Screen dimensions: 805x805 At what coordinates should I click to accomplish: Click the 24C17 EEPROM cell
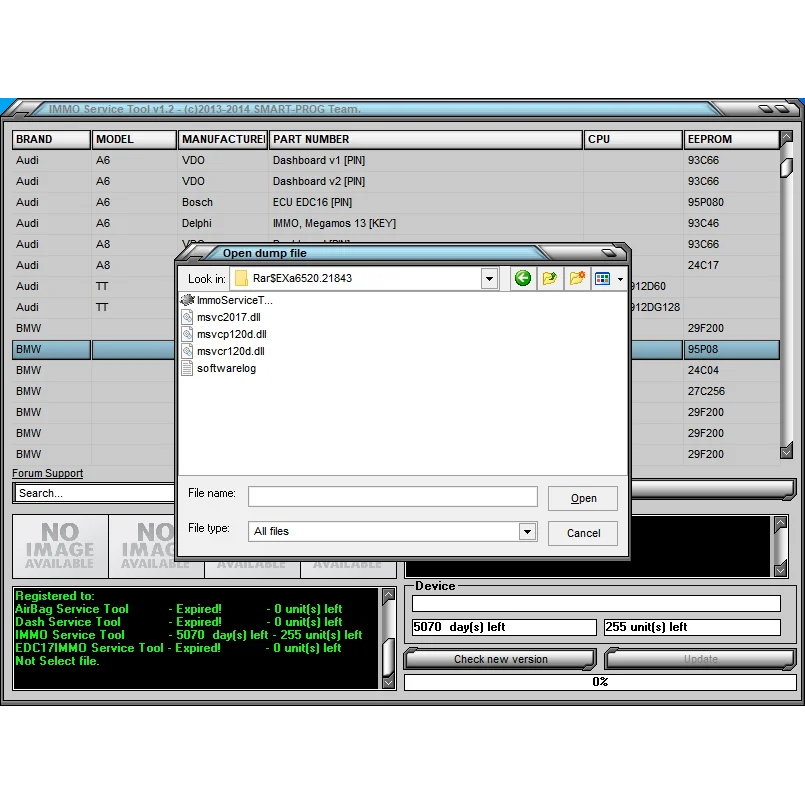click(x=731, y=265)
